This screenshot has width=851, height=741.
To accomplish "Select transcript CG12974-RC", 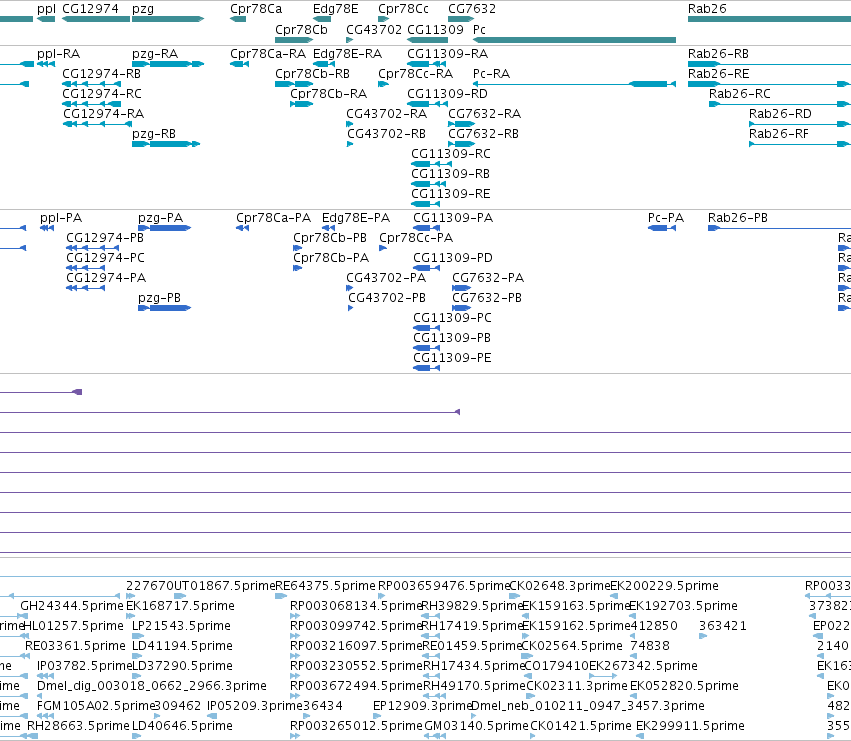I will [x=91, y=104].
